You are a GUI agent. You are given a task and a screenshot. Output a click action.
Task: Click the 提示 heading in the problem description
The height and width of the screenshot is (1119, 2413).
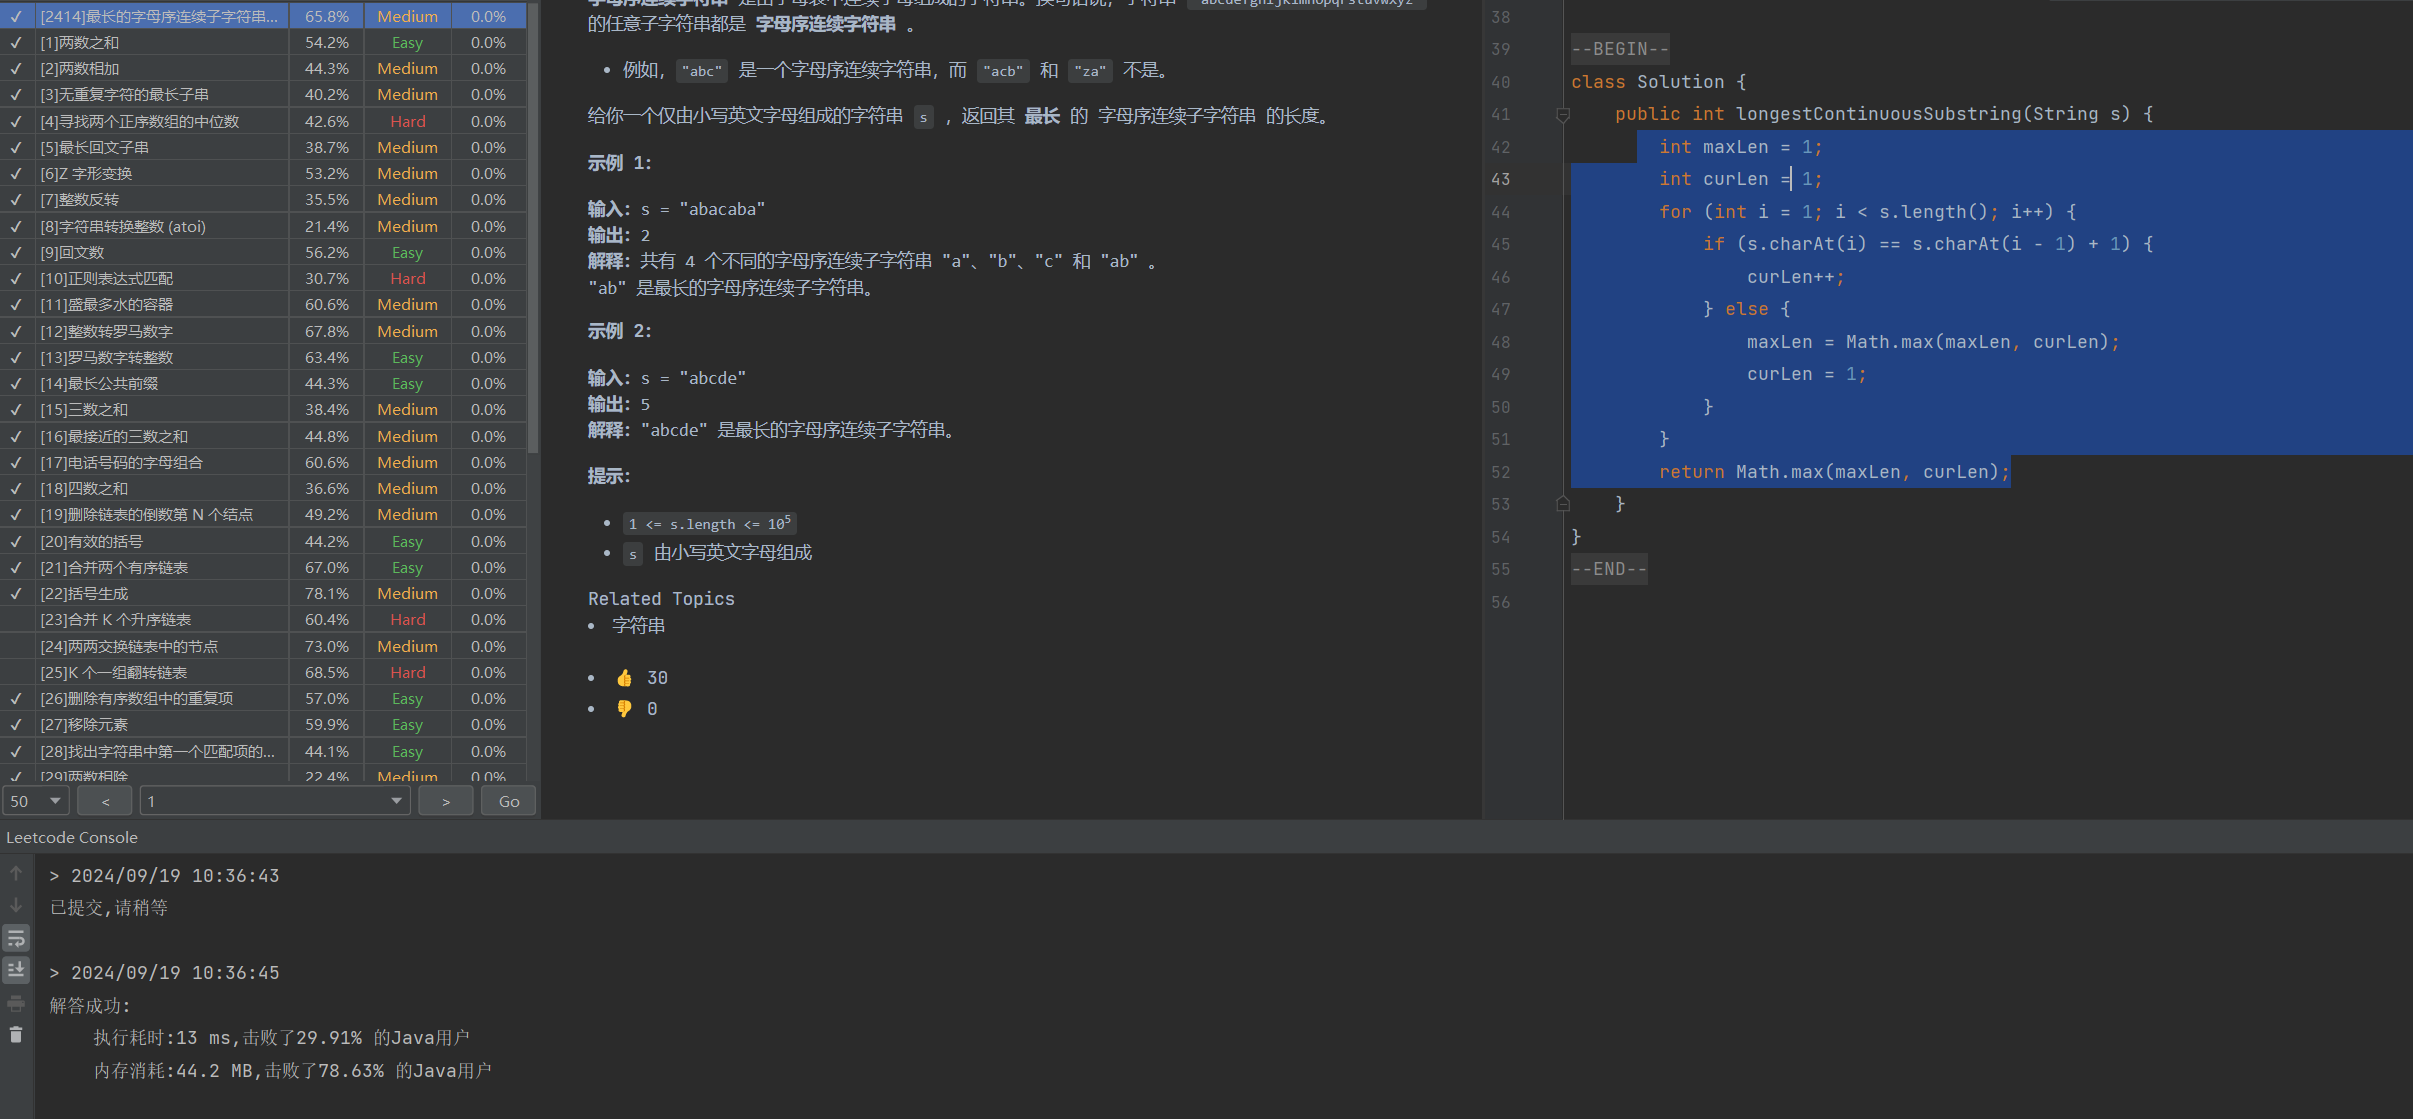609,475
